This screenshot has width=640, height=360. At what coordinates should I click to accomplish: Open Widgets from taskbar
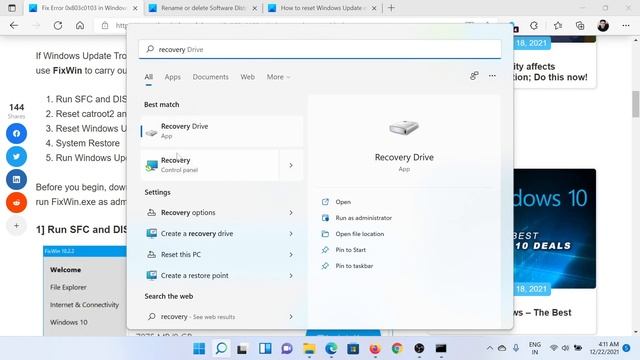(x=265, y=349)
